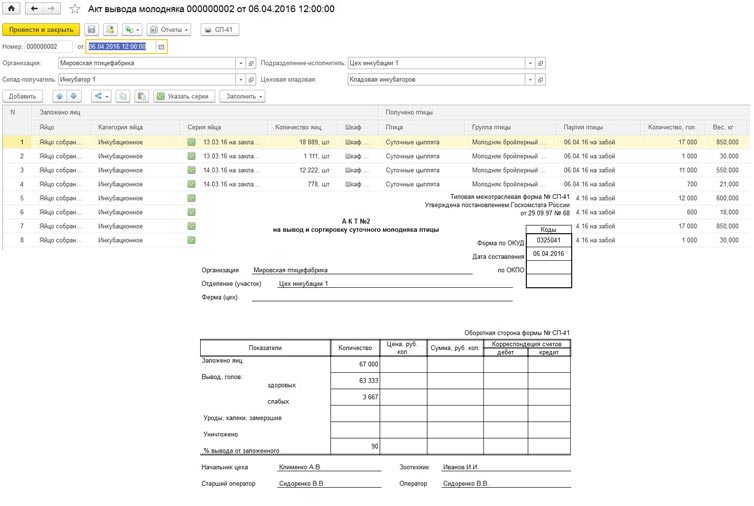Click Мировская птицефабрика in print form
The height and width of the screenshot is (506, 754).
(x=290, y=270)
